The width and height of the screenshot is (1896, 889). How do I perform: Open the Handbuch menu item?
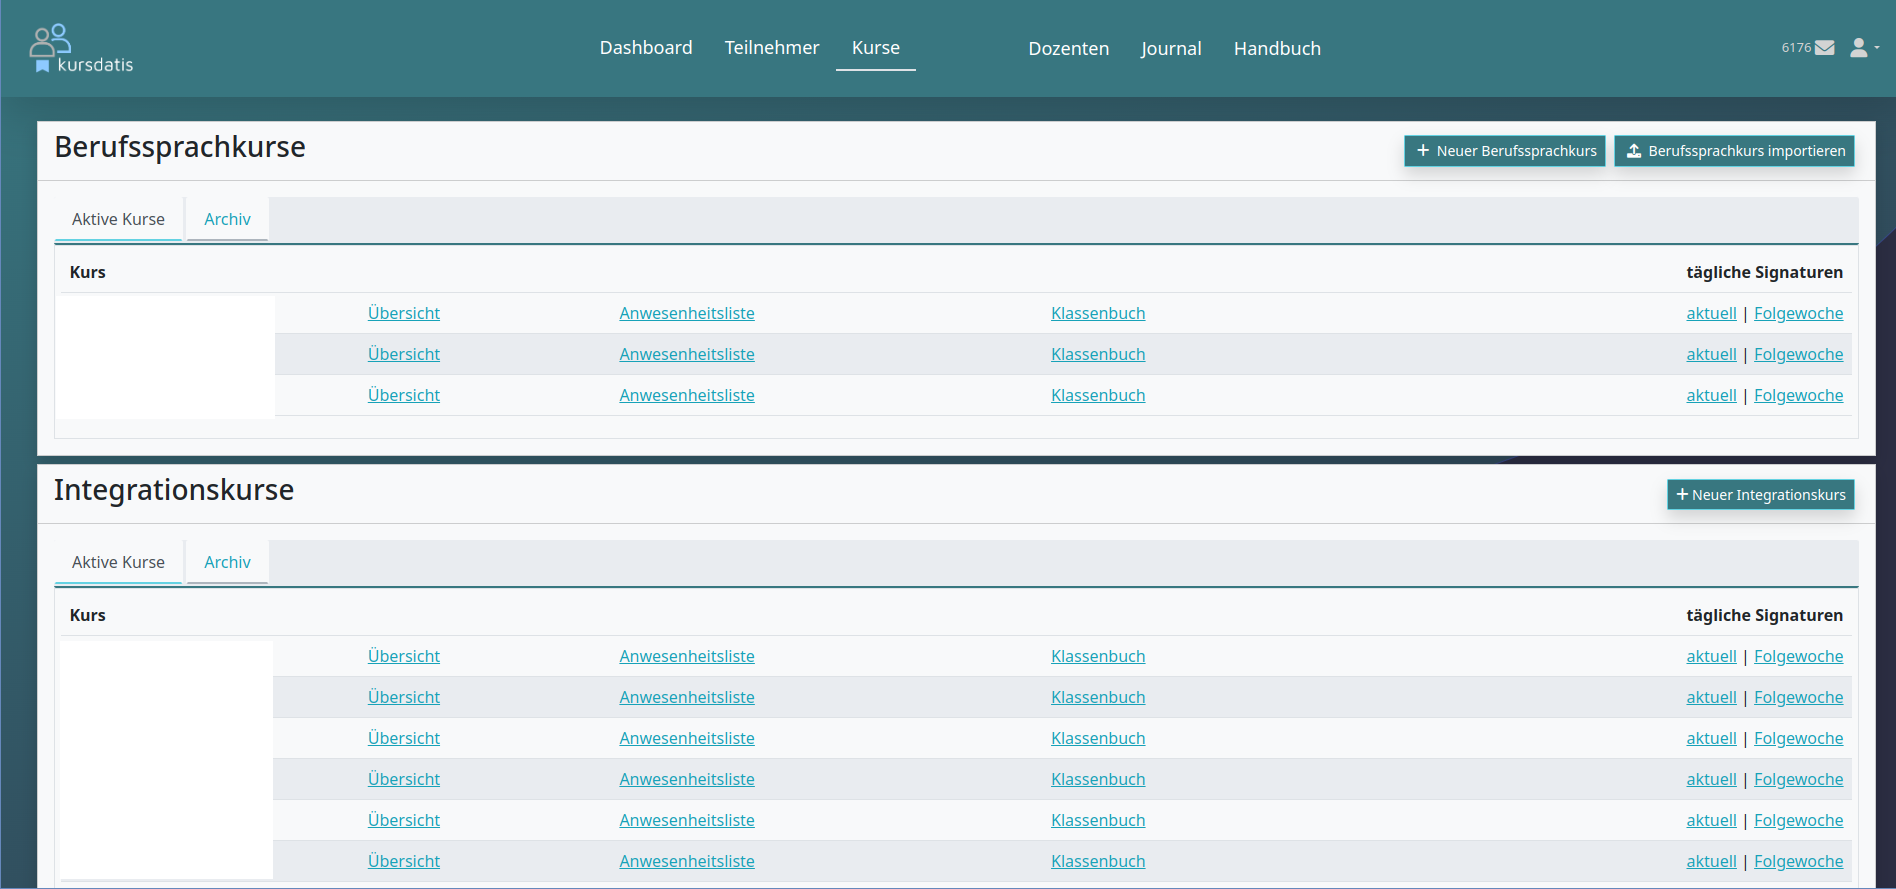[1277, 49]
